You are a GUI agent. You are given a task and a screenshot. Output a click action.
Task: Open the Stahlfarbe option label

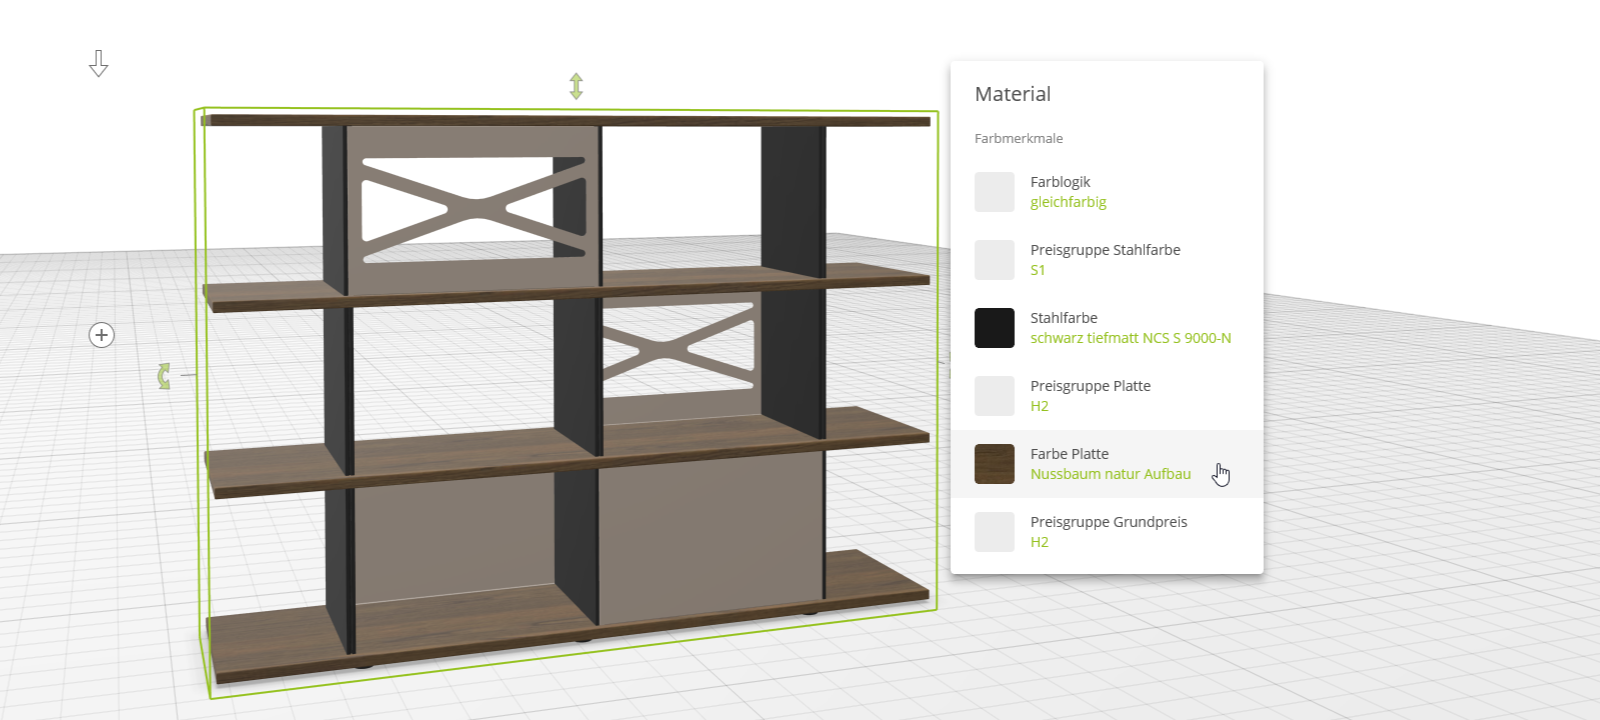1064,318
